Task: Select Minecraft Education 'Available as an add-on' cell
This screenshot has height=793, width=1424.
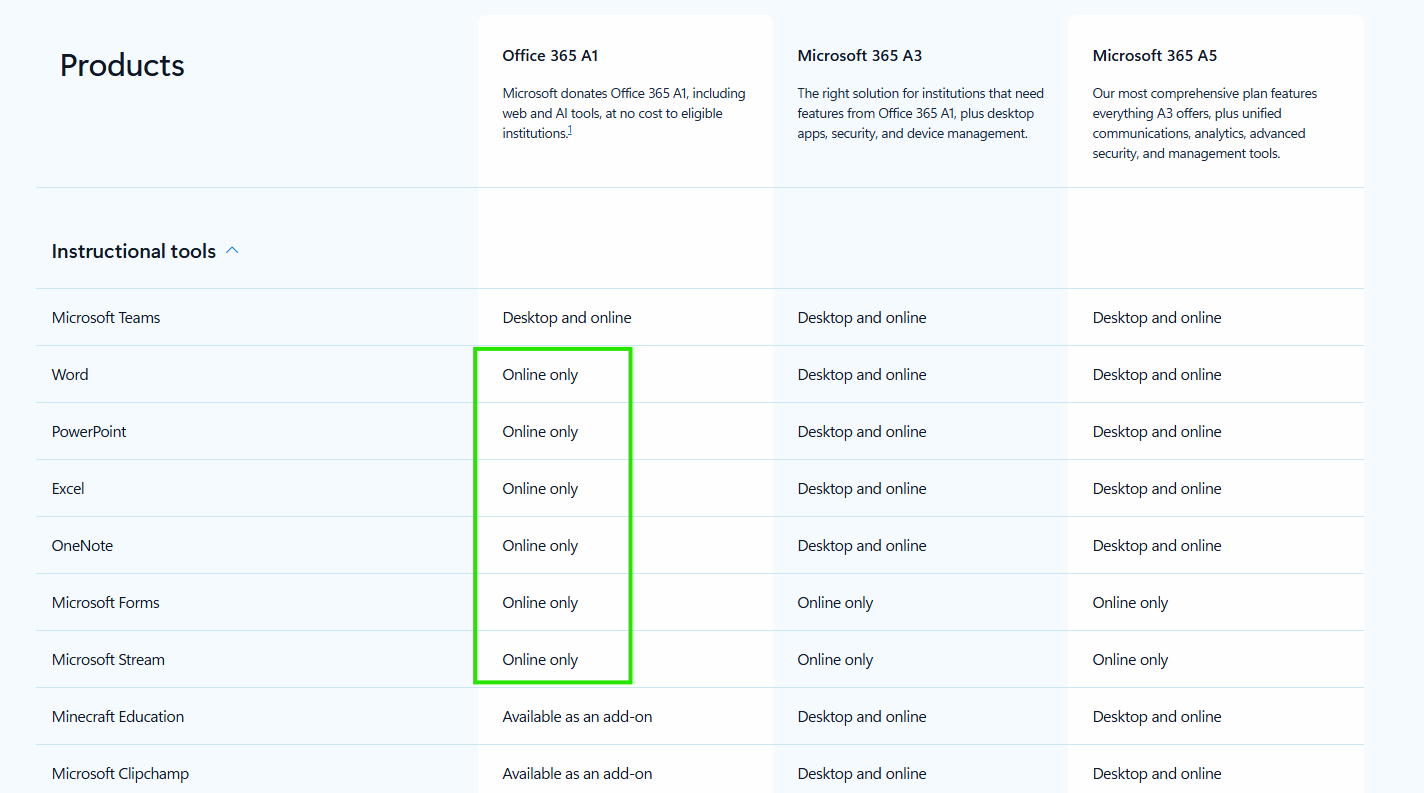Action: 577,717
